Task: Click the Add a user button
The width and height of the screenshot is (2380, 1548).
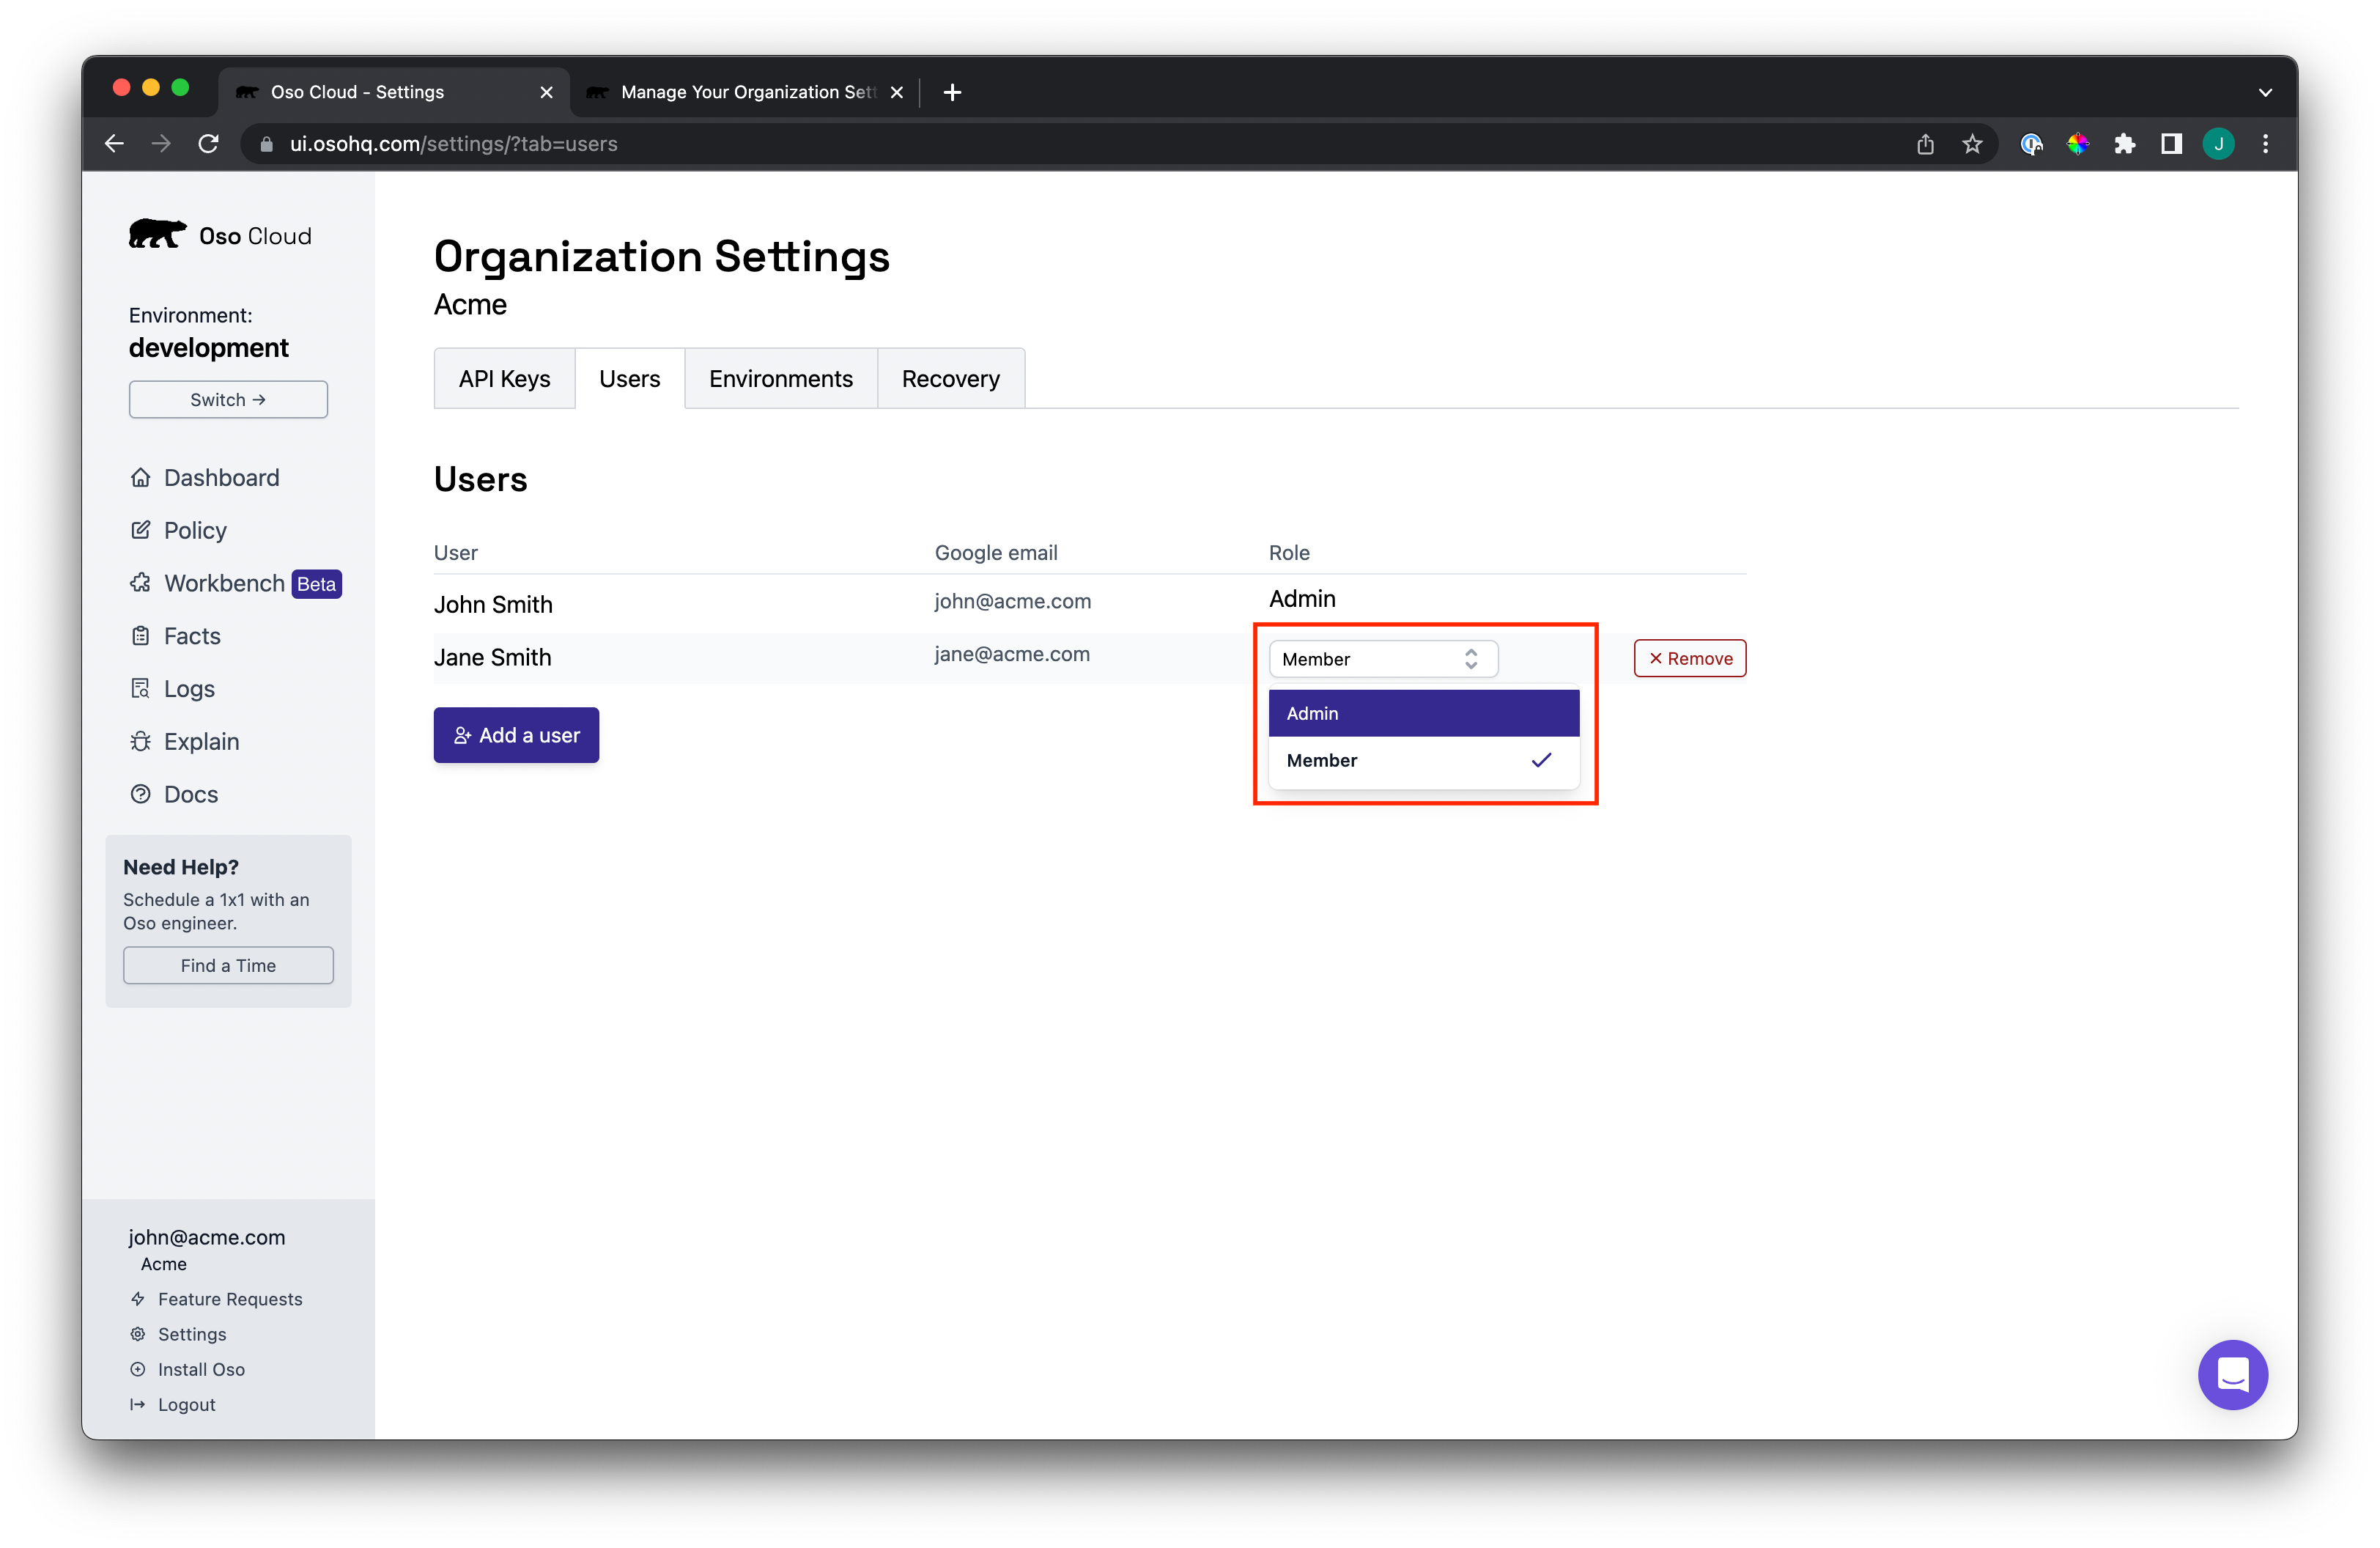Action: (516, 735)
